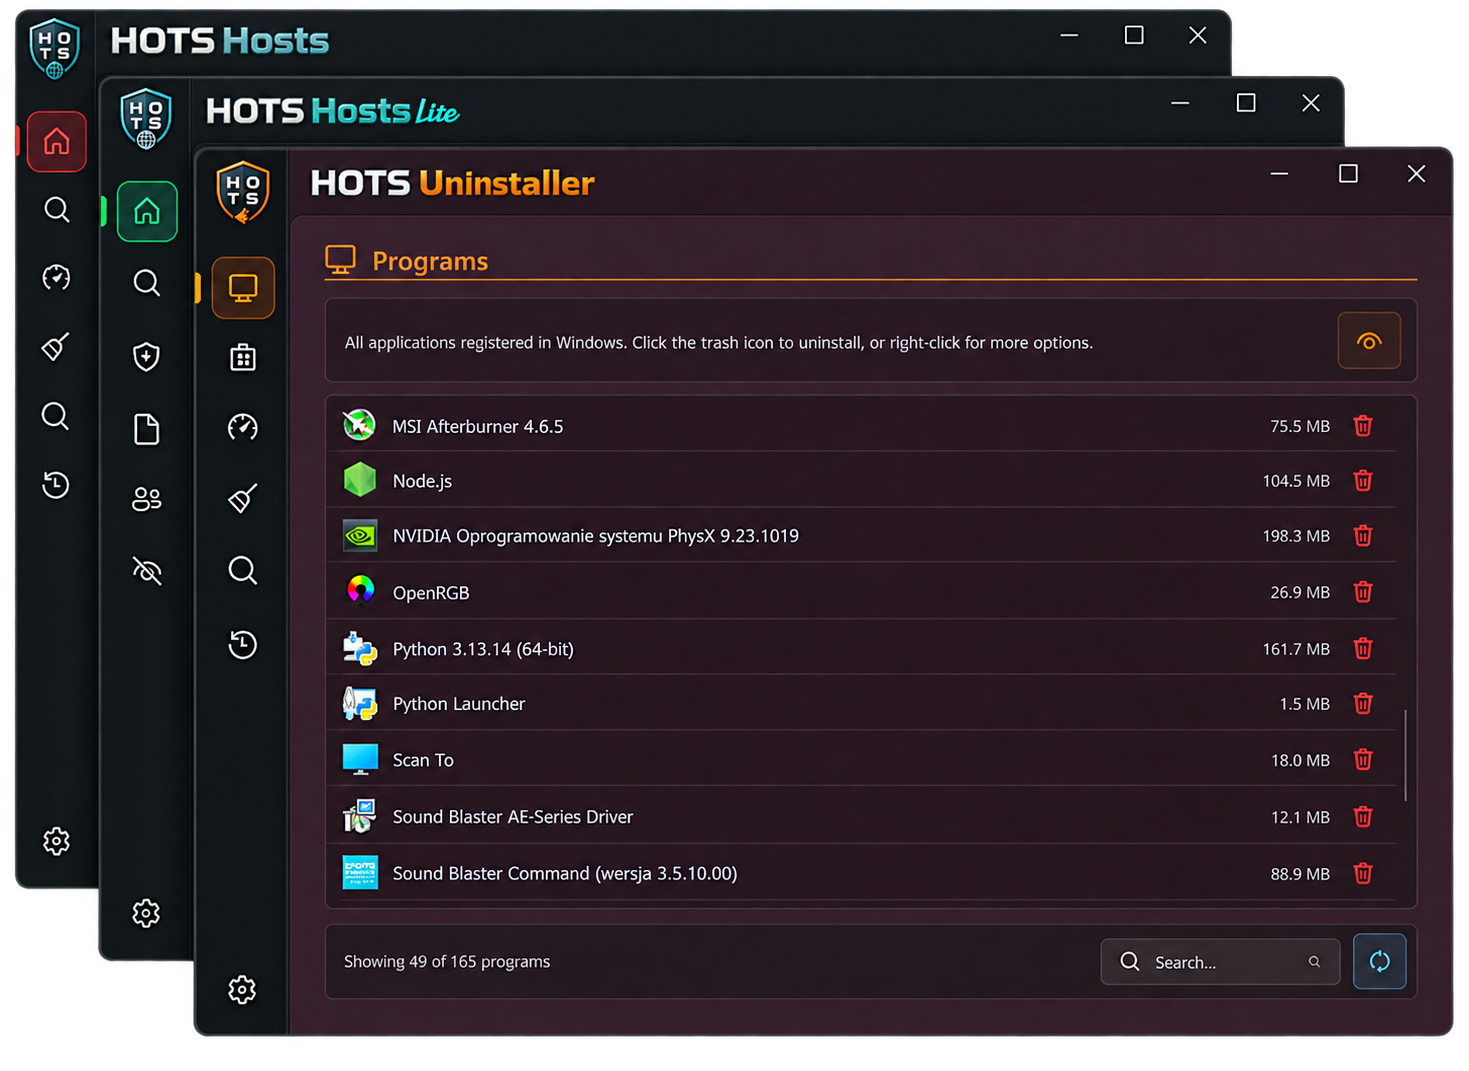This screenshot has height=1071, width=1469.
Task: Toggle the crossed-out eye icon in Hosts Lite
Action: (147, 571)
